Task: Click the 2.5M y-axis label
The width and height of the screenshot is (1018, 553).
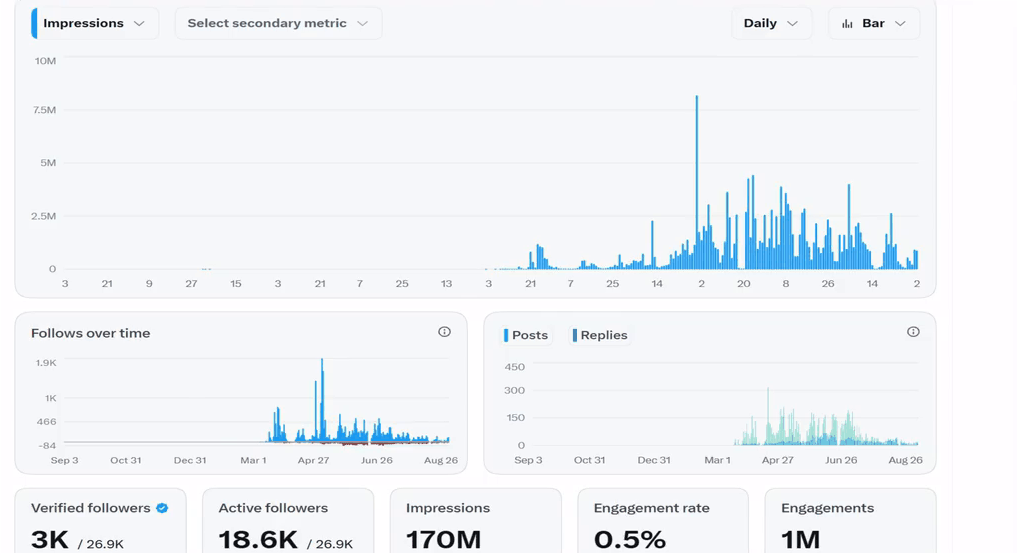Action: click(43, 216)
